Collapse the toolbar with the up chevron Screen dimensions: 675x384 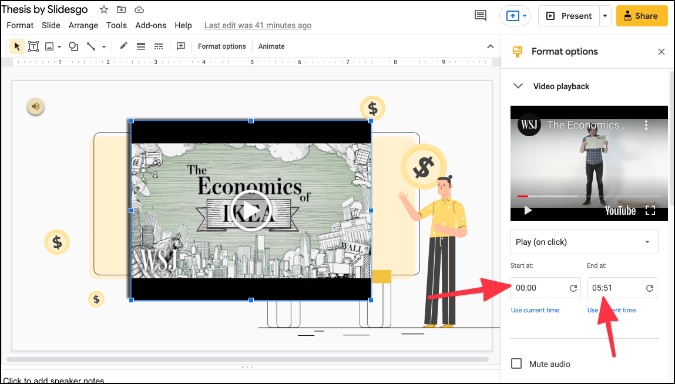tap(490, 46)
